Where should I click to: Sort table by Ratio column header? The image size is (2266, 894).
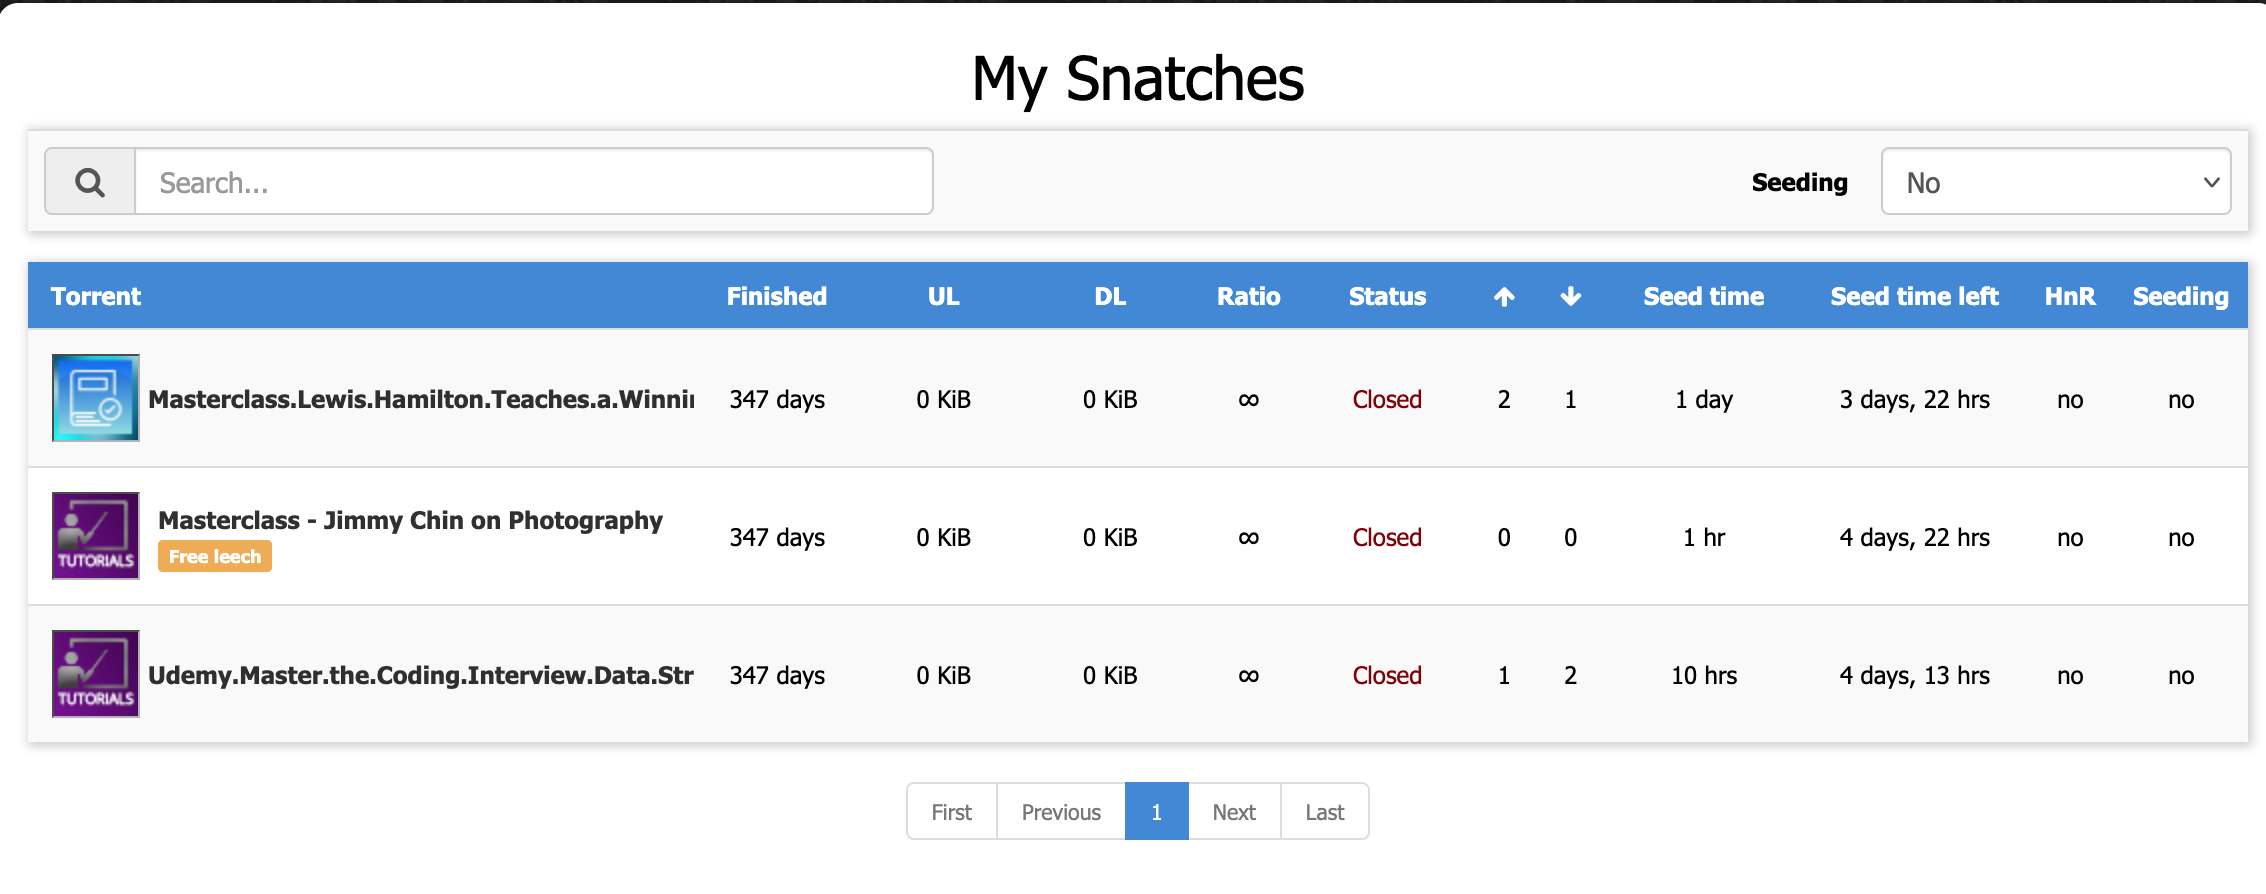(1248, 296)
